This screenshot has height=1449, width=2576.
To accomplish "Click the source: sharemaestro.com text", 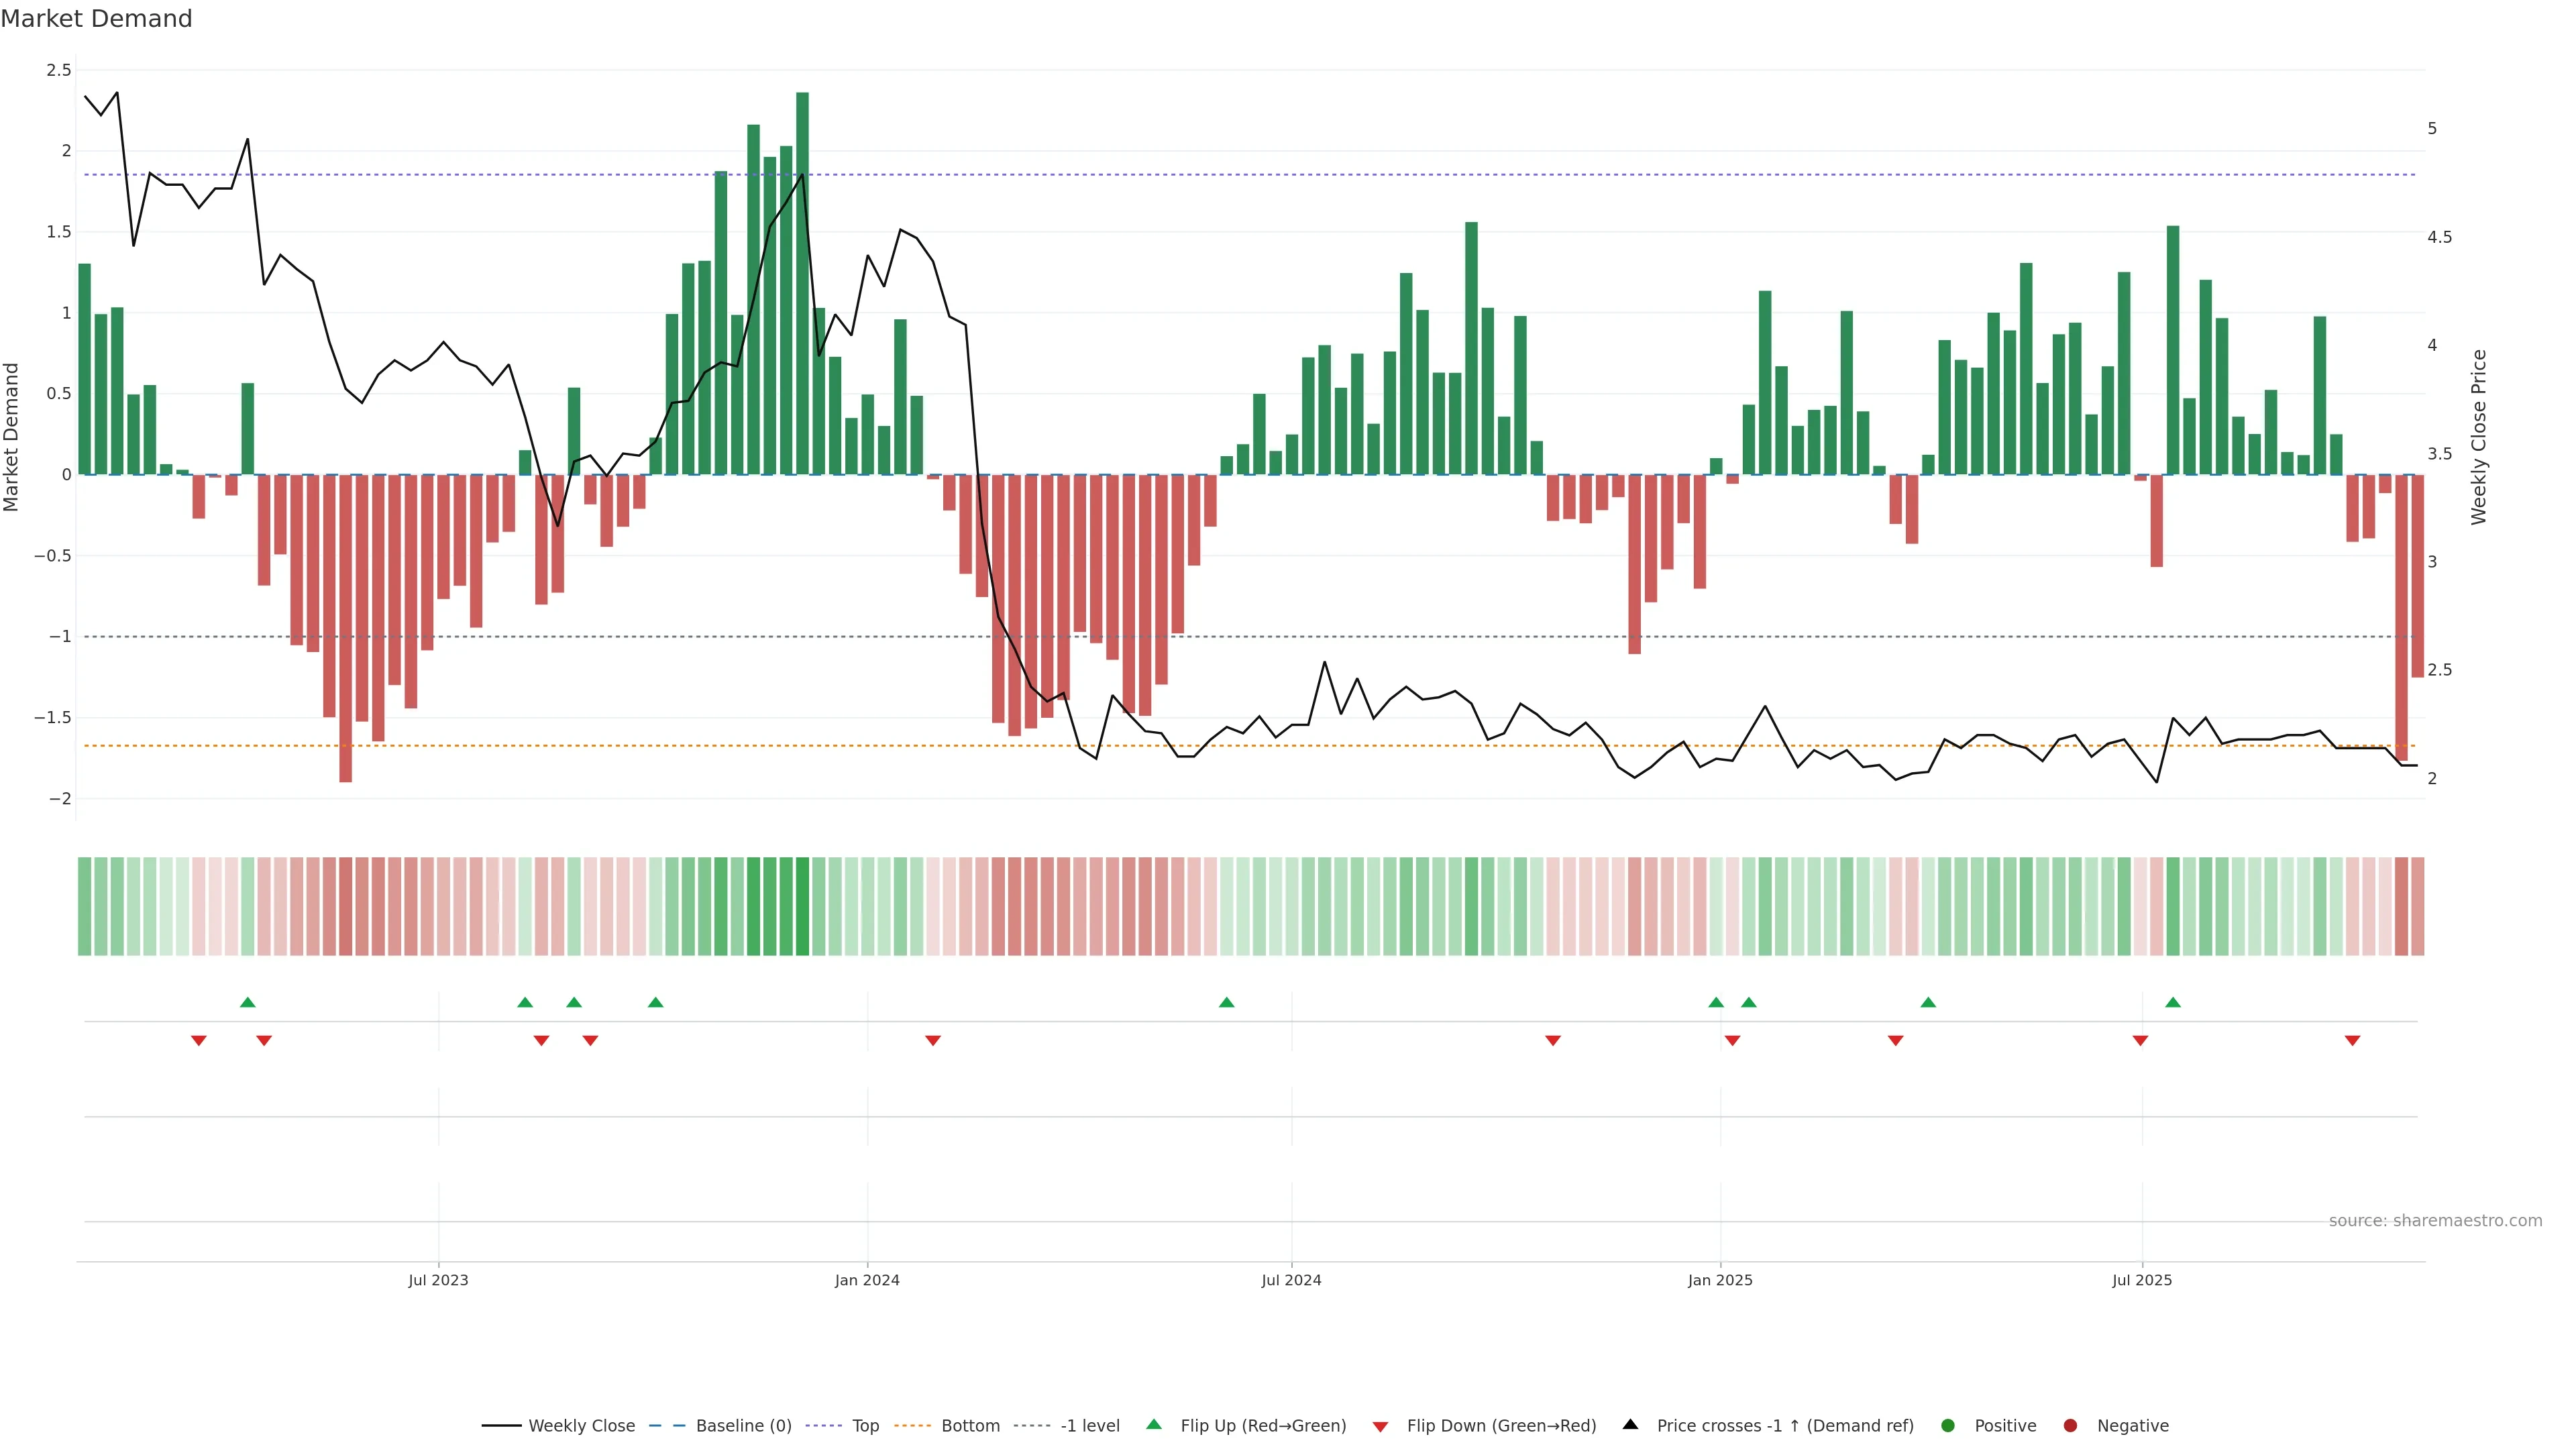I will click(2435, 1220).
